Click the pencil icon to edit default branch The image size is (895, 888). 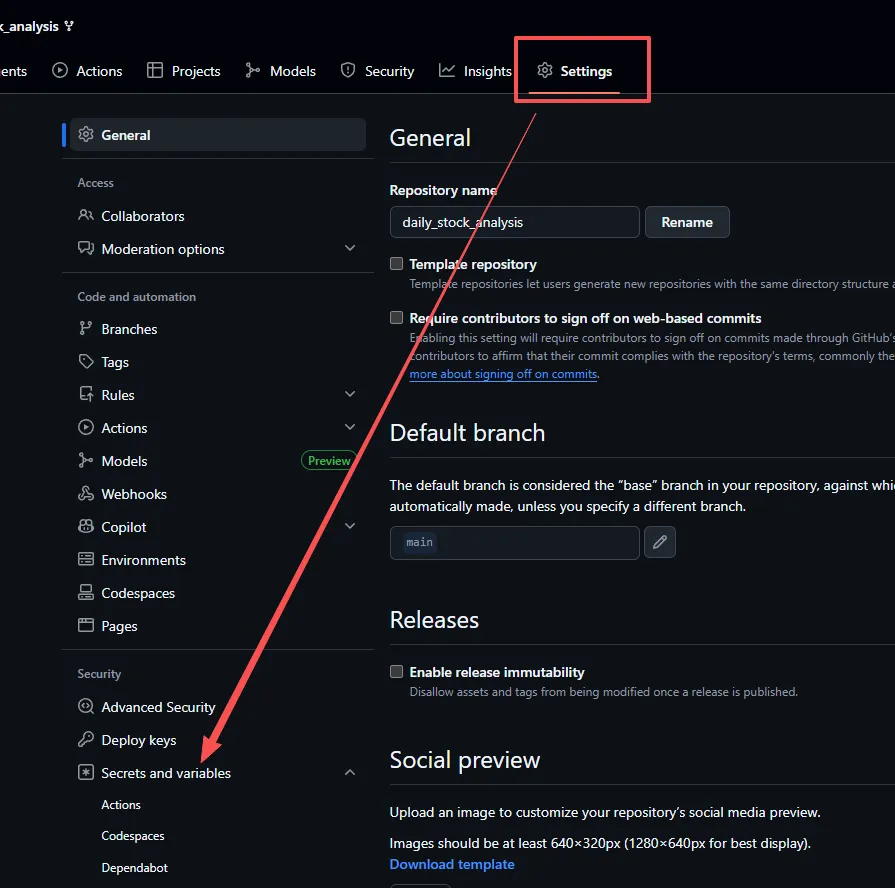coord(659,542)
